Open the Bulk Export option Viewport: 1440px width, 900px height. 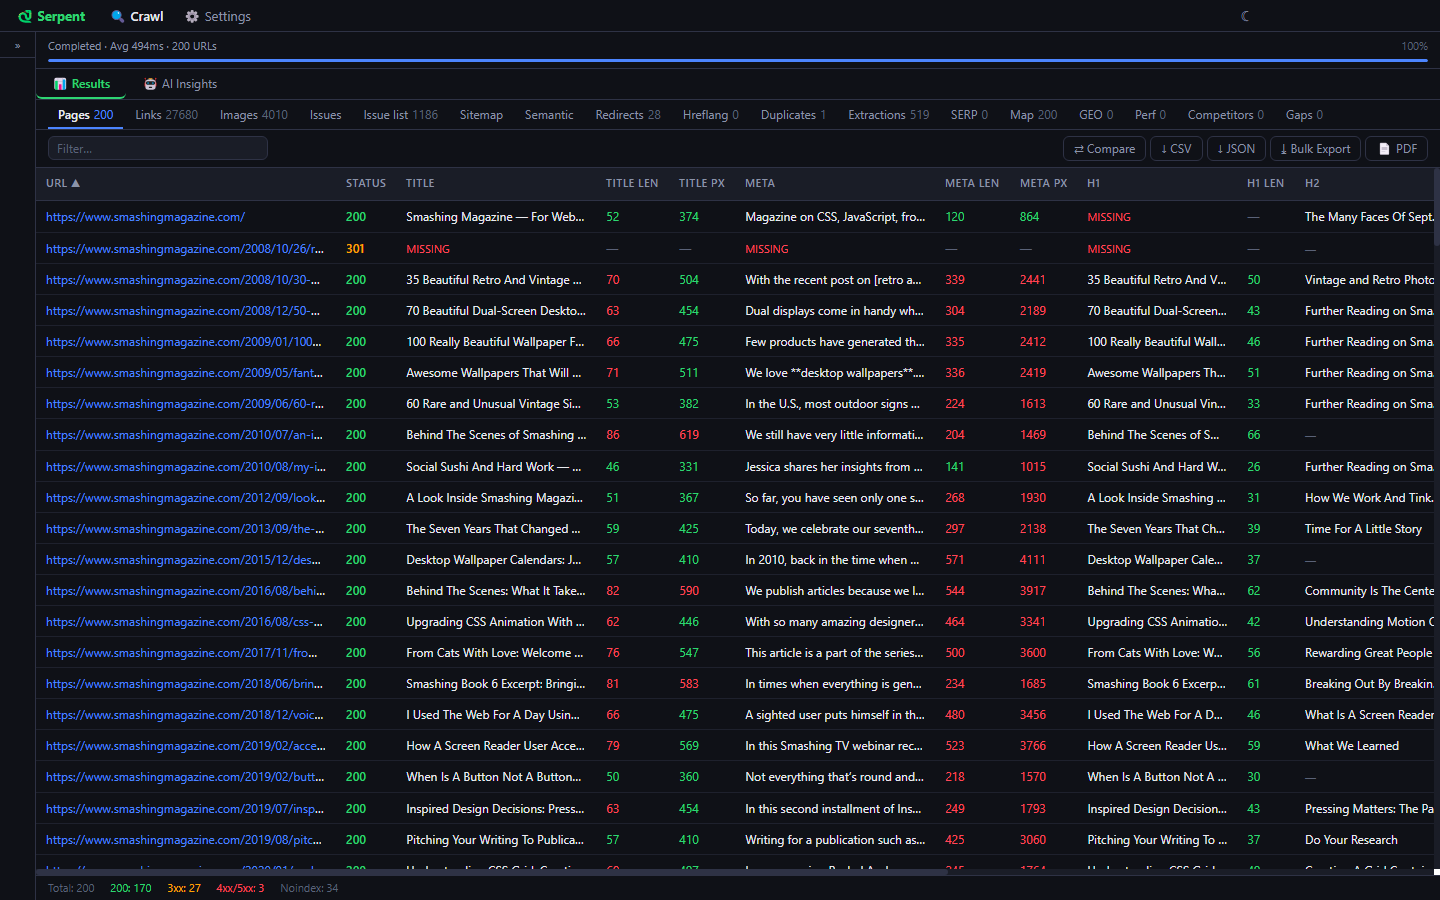coord(1315,149)
